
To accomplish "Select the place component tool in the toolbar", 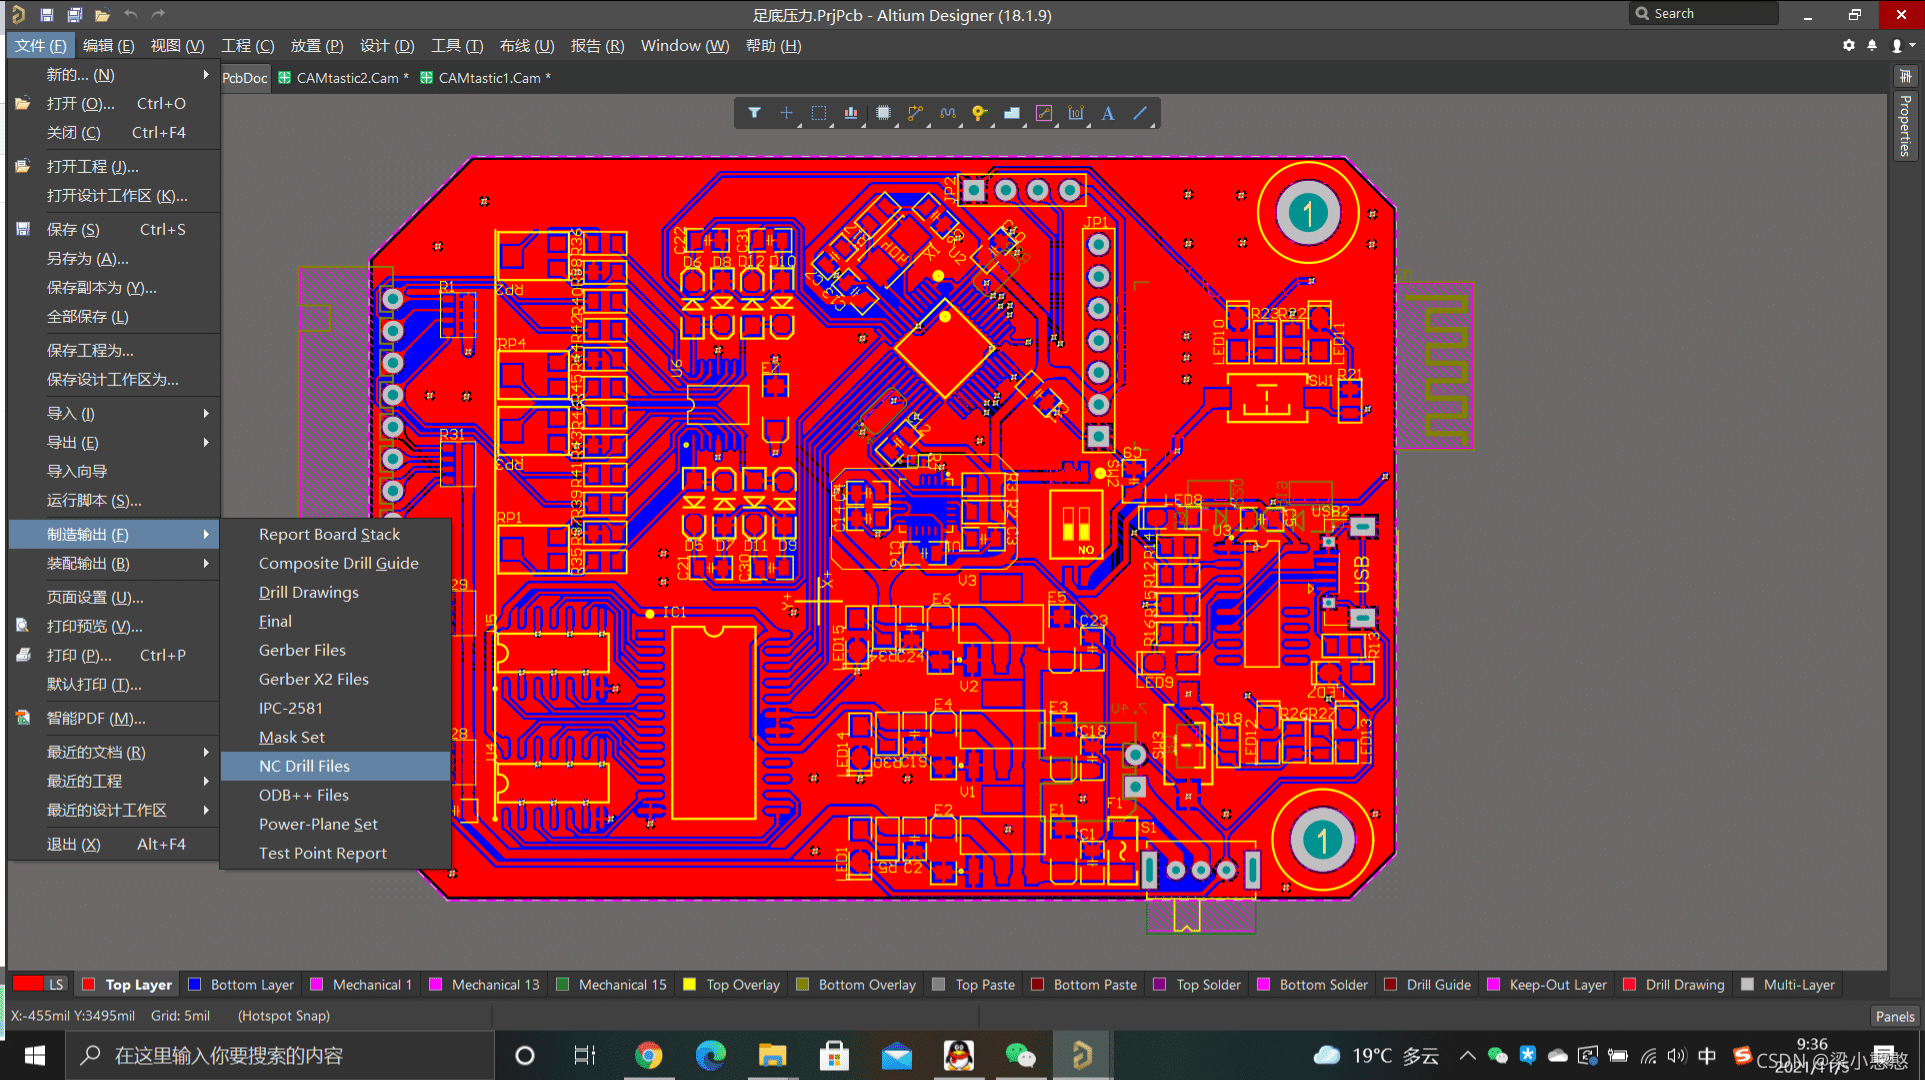I will coord(883,113).
